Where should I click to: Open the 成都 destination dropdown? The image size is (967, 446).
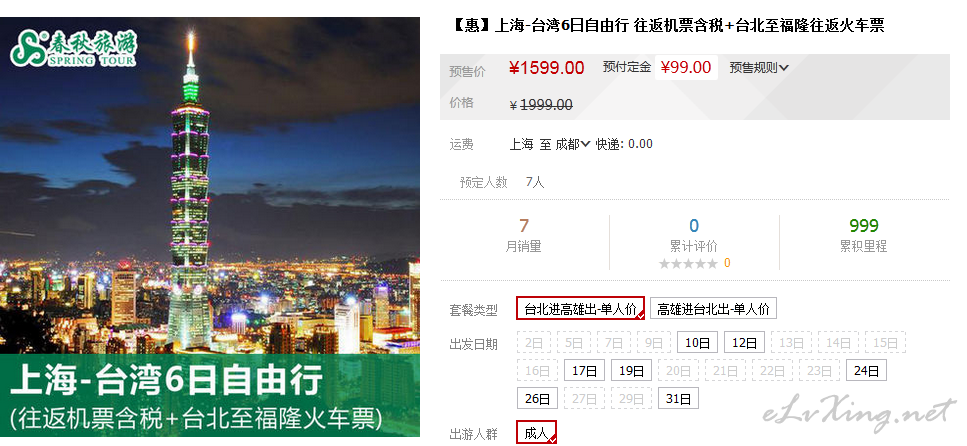(x=573, y=144)
